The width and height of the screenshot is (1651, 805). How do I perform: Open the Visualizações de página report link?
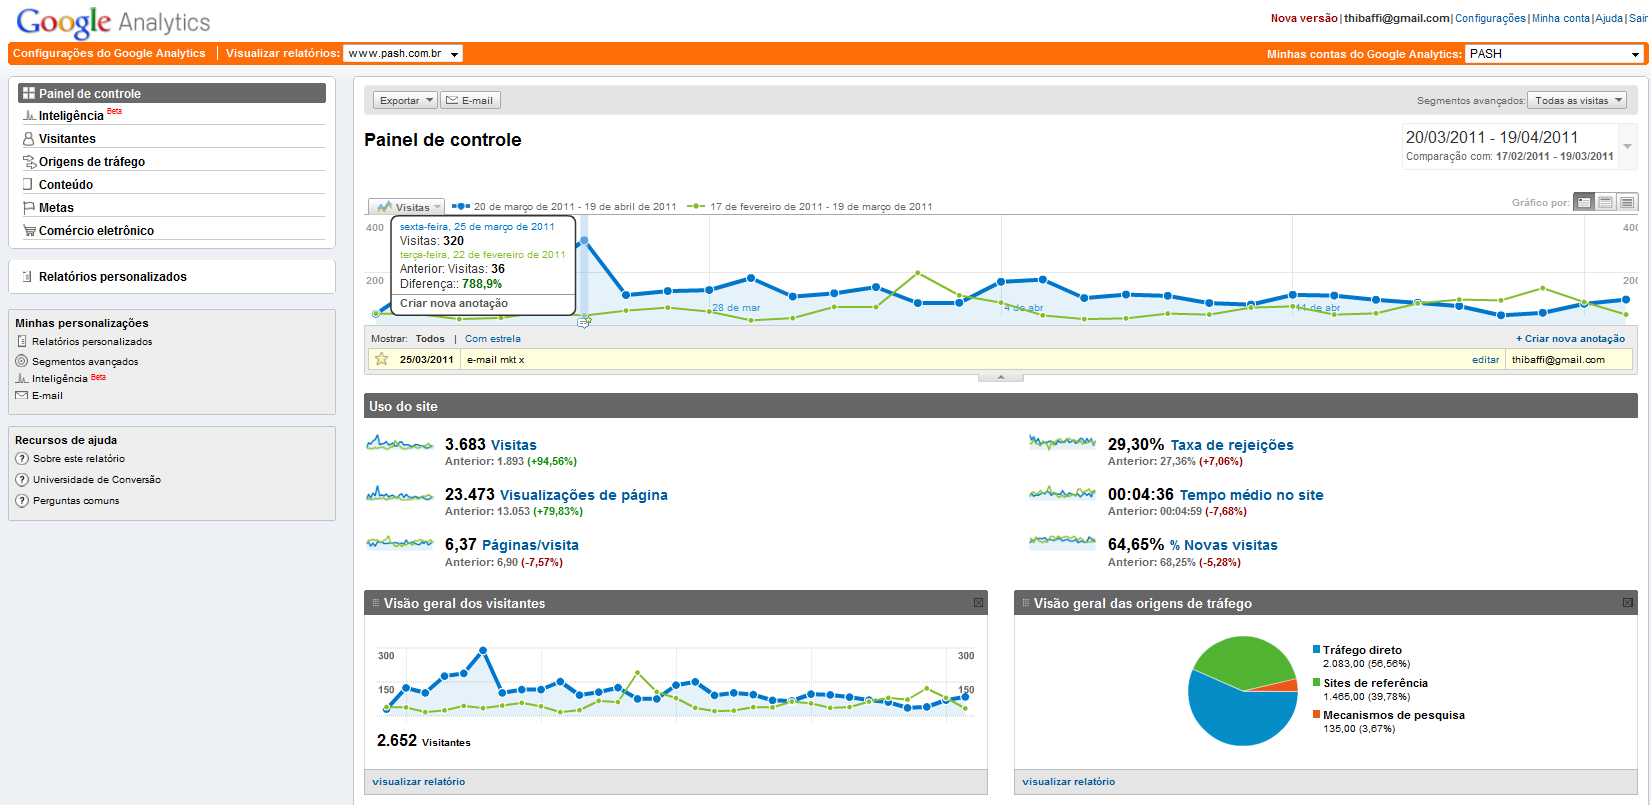584,495
